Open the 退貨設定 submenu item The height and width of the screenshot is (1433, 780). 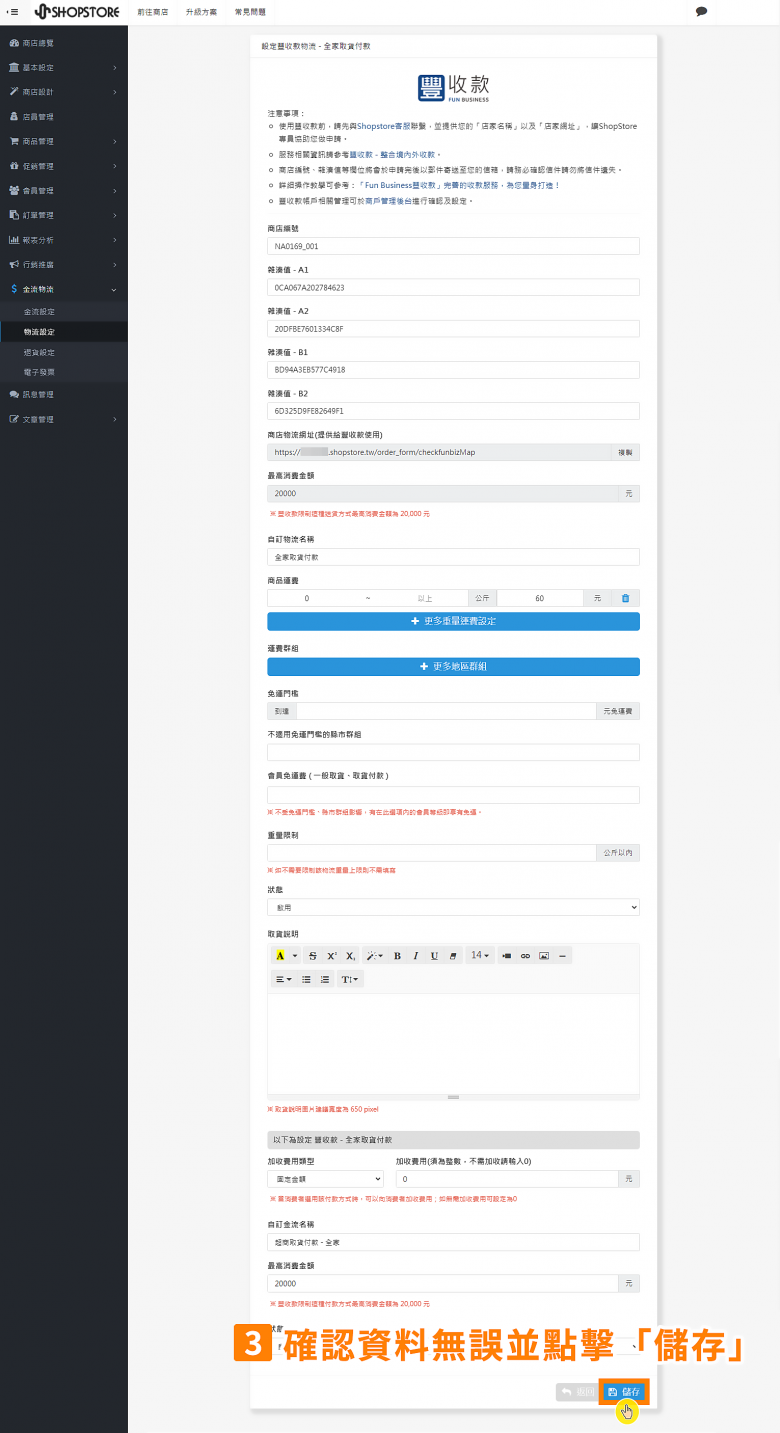[x=64, y=352]
